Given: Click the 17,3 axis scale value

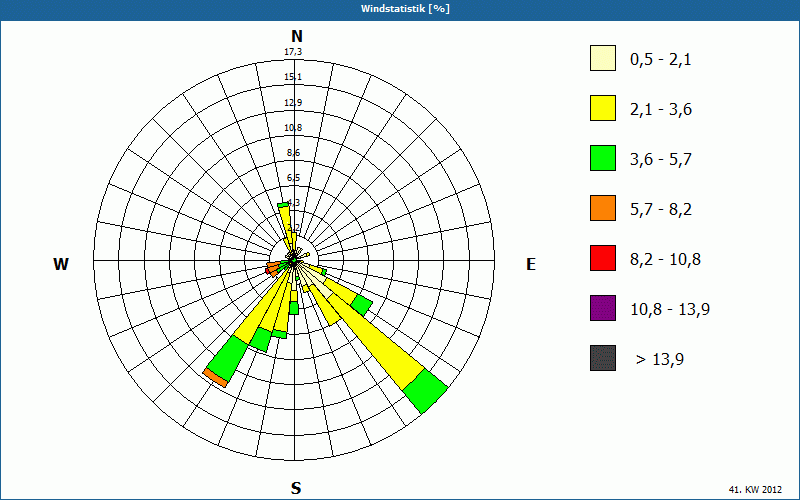Looking at the screenshot, I should [293, 52].
